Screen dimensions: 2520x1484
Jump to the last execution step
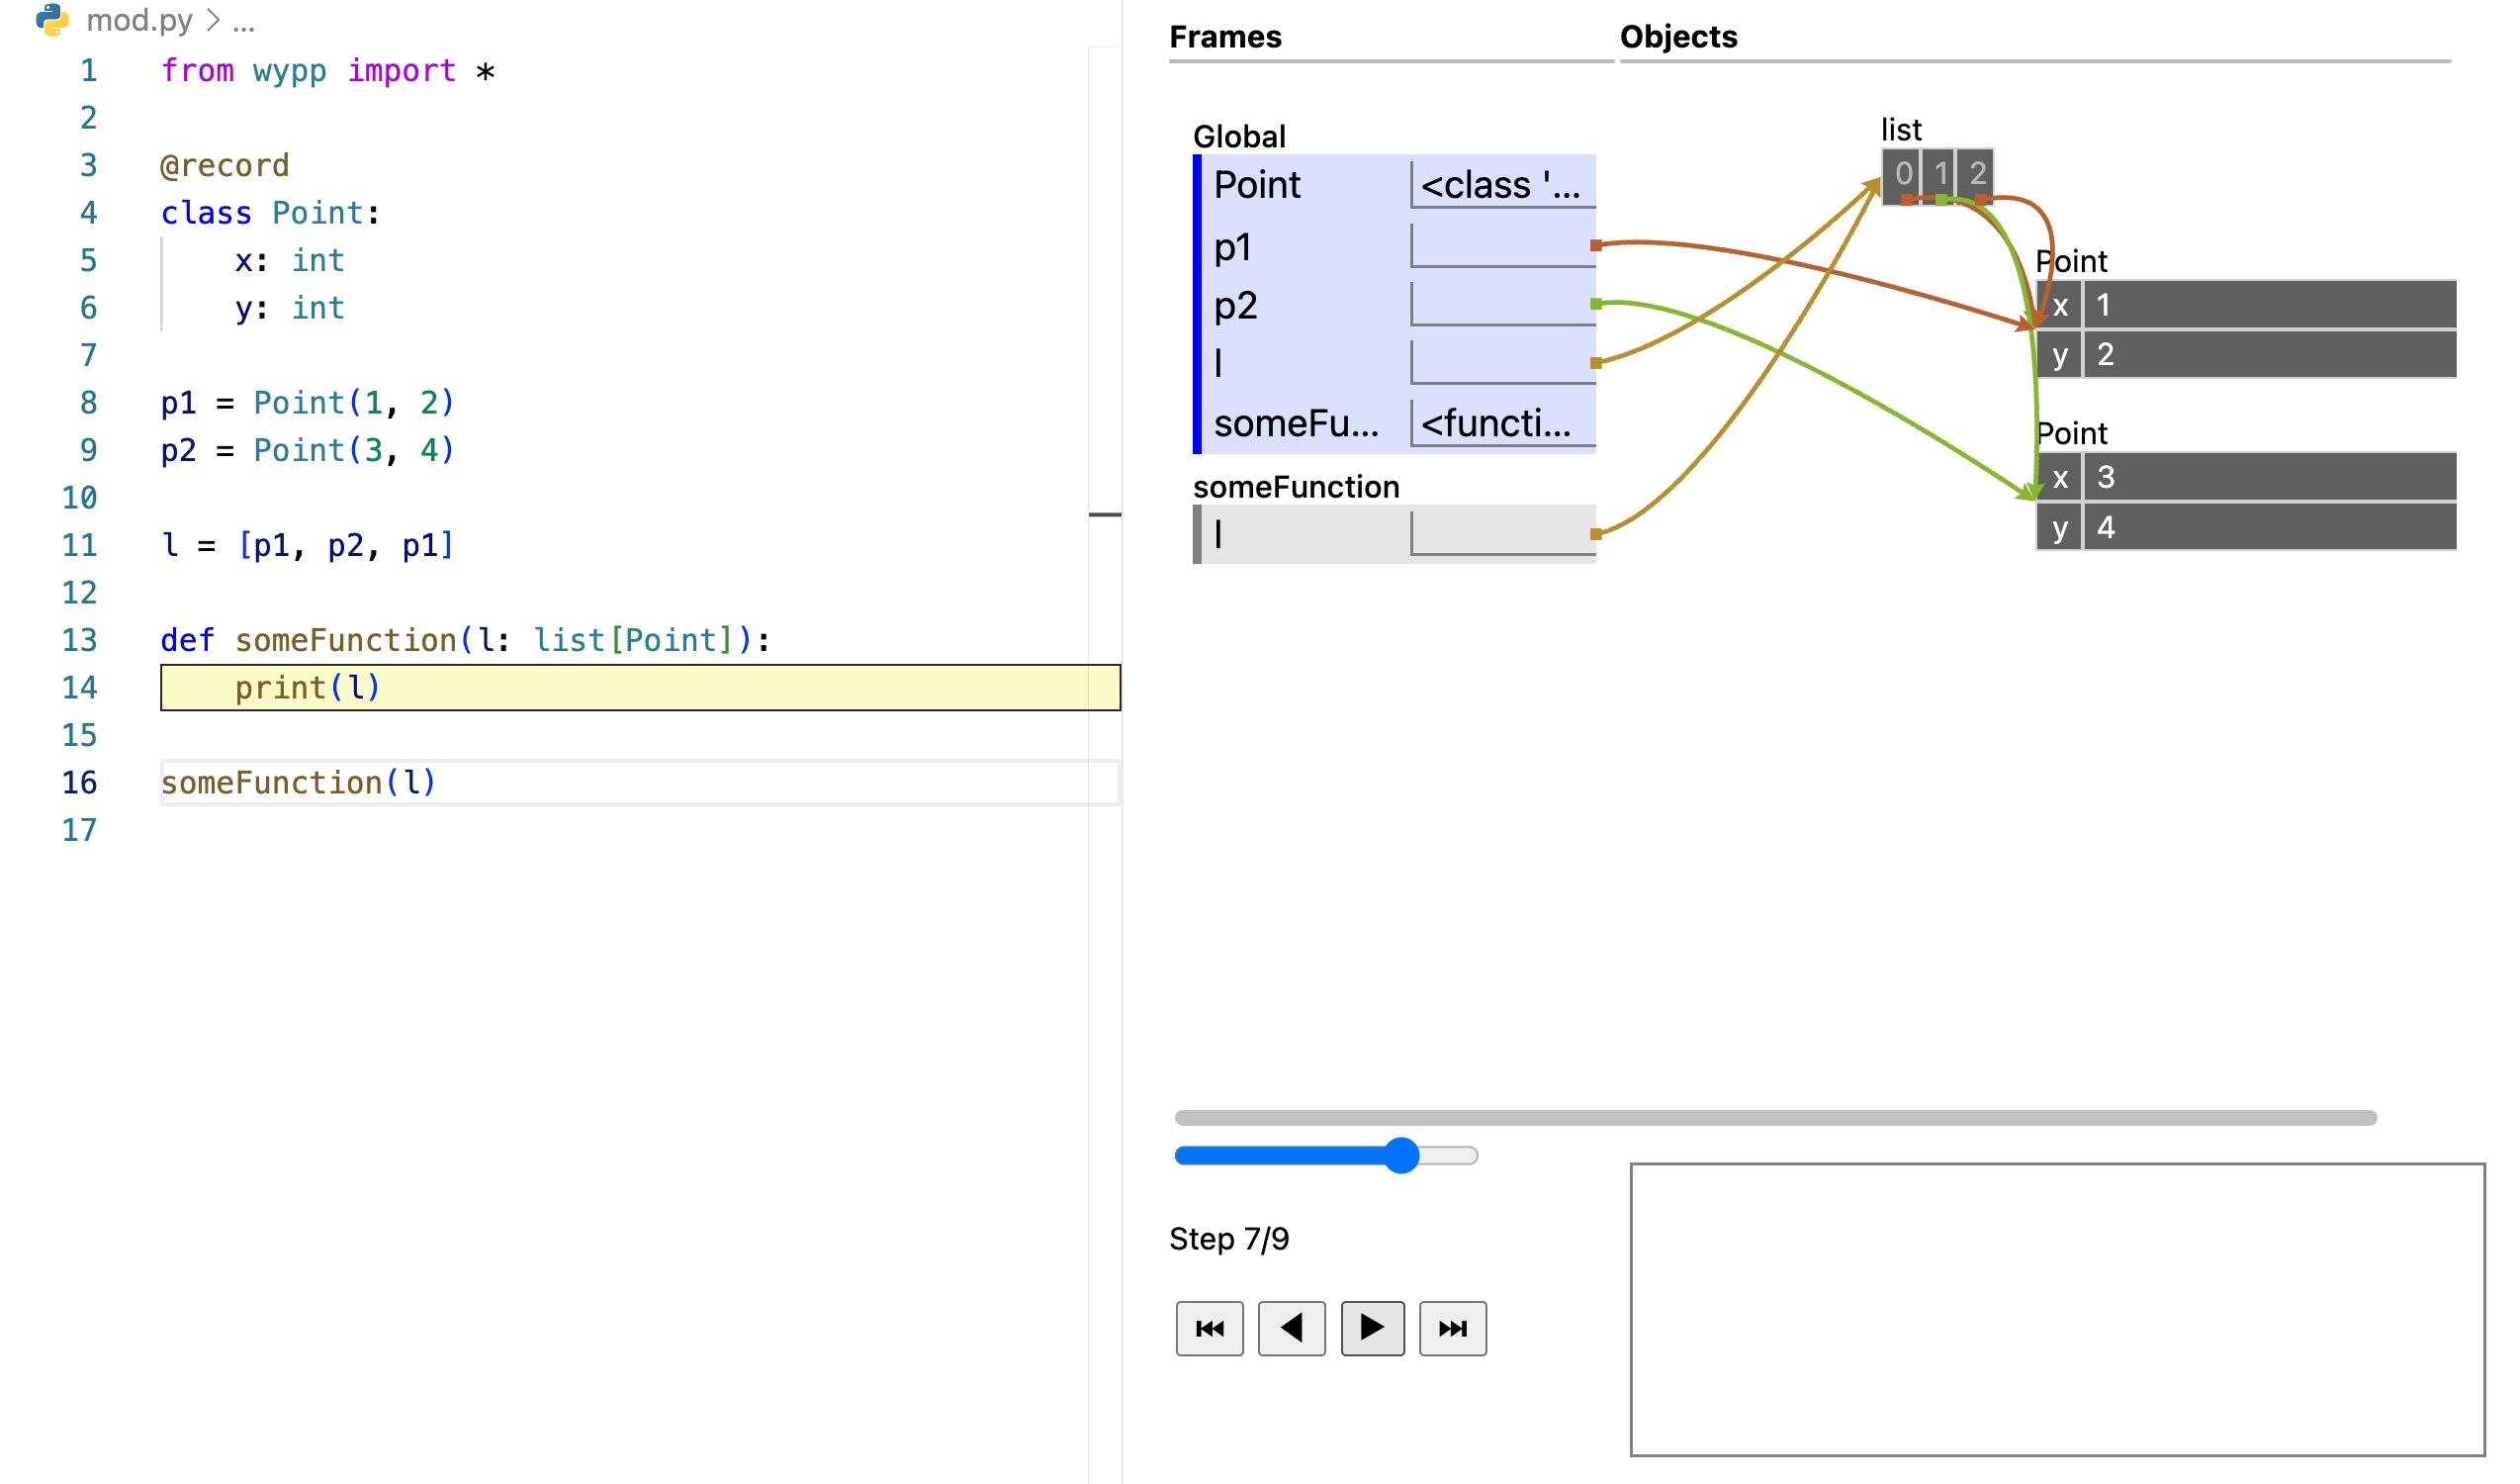tap(1453, 1328)
